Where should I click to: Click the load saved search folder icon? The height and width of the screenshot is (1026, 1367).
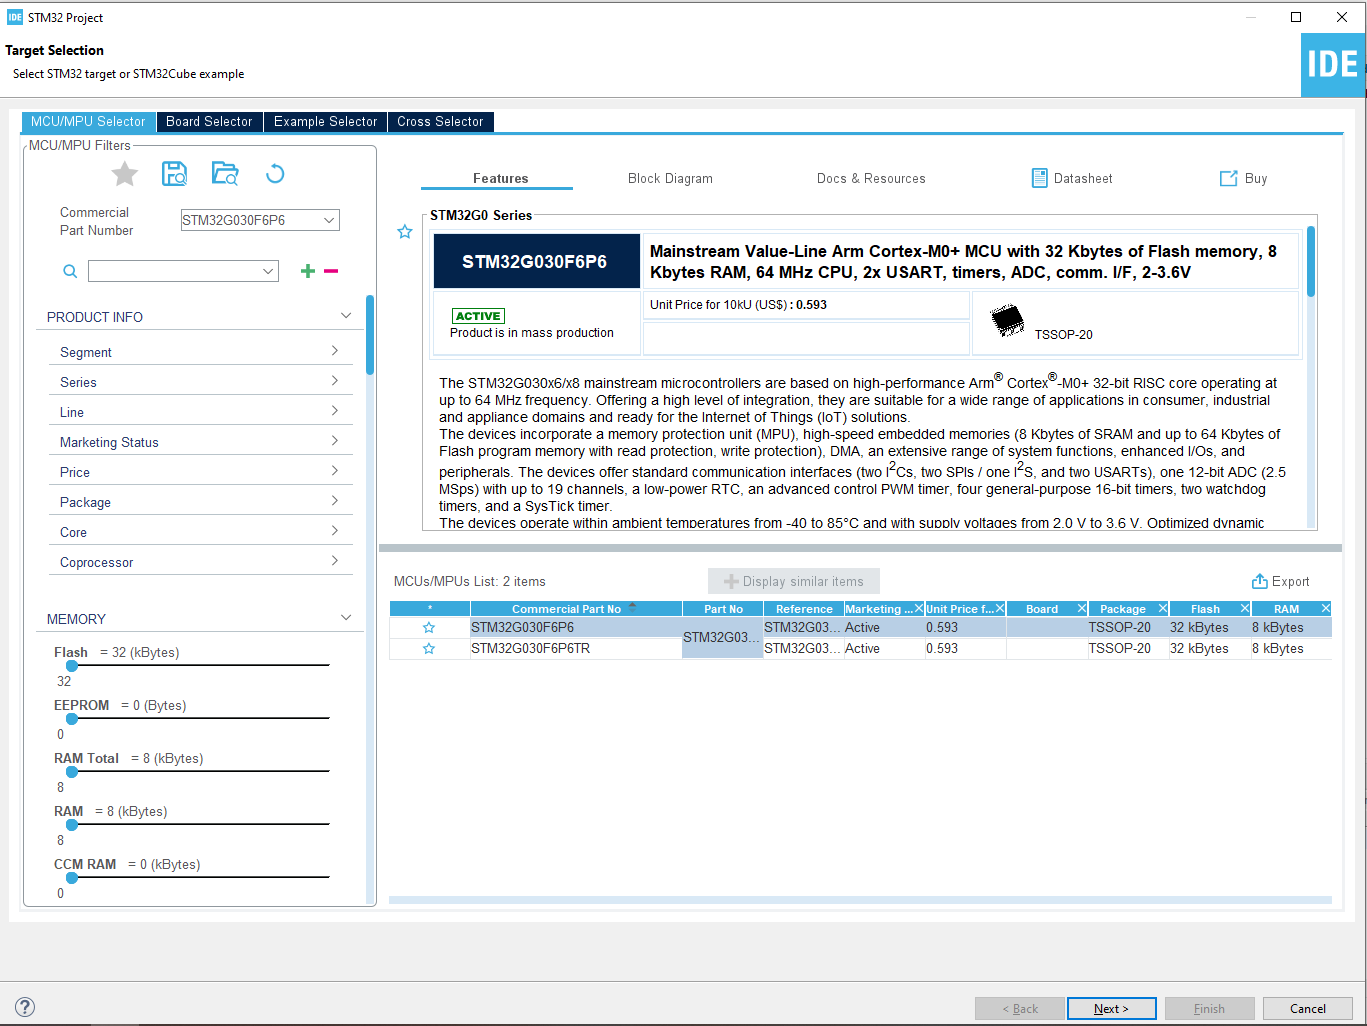225,174
